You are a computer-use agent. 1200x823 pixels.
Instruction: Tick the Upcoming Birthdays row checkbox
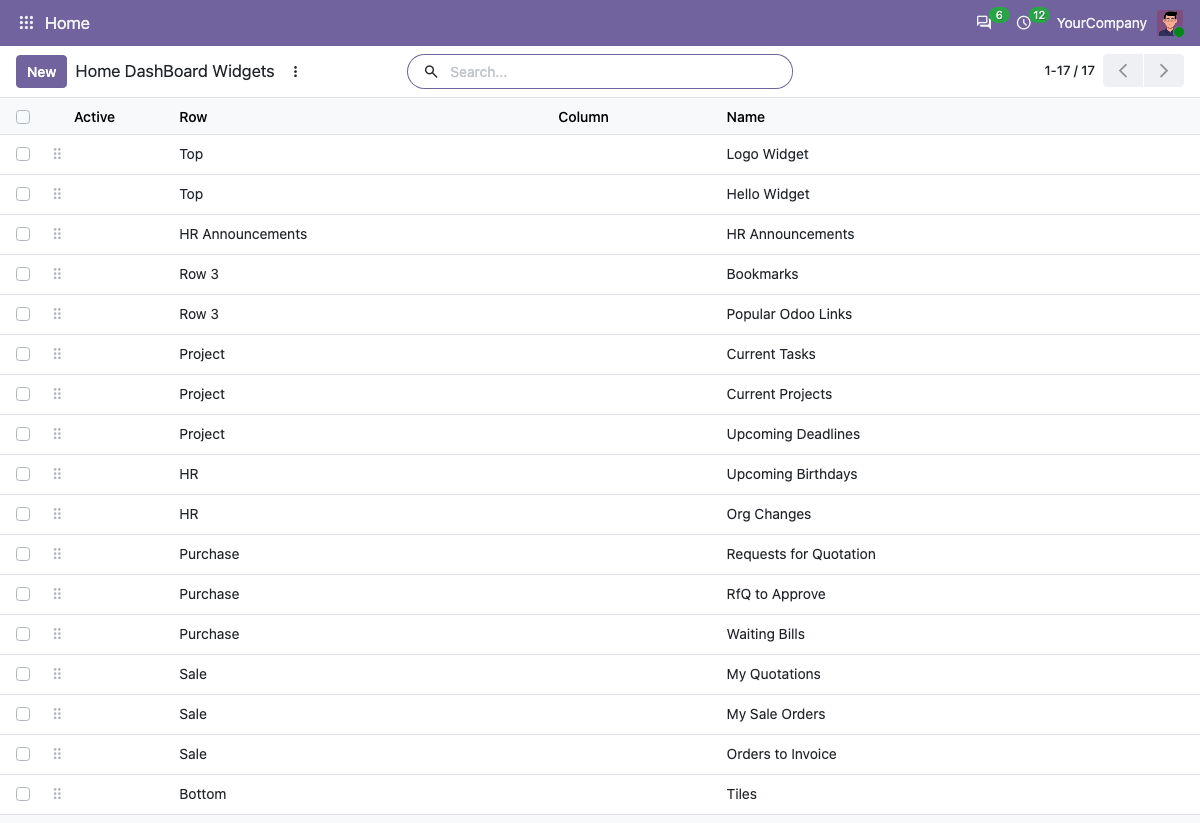pos(23,474)
